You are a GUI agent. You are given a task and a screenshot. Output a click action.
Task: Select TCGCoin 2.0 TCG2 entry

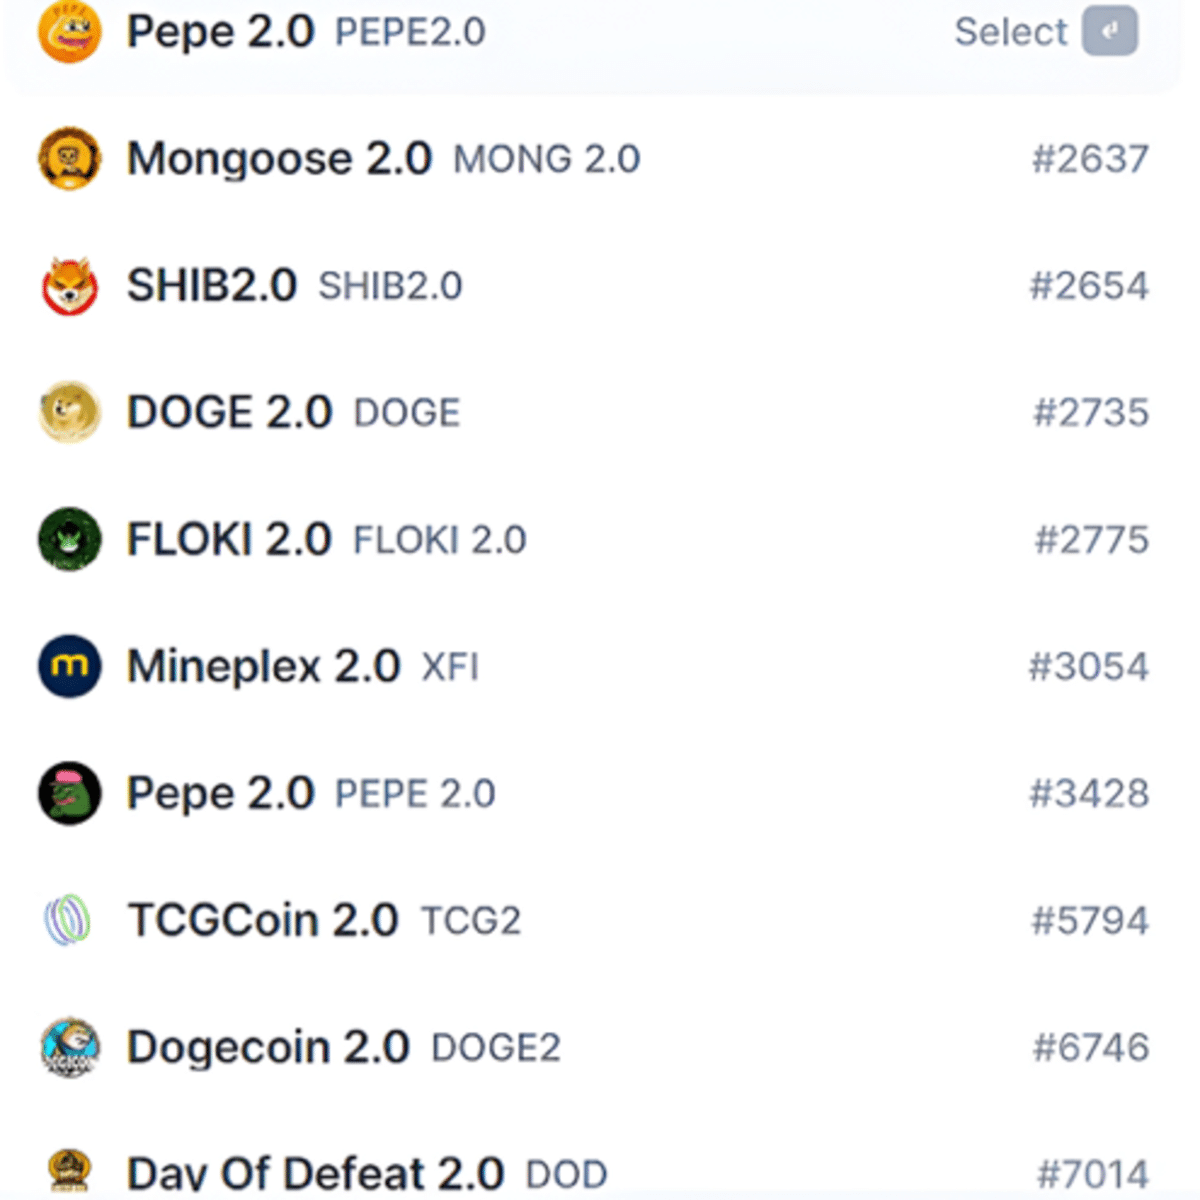pos(263,920)
